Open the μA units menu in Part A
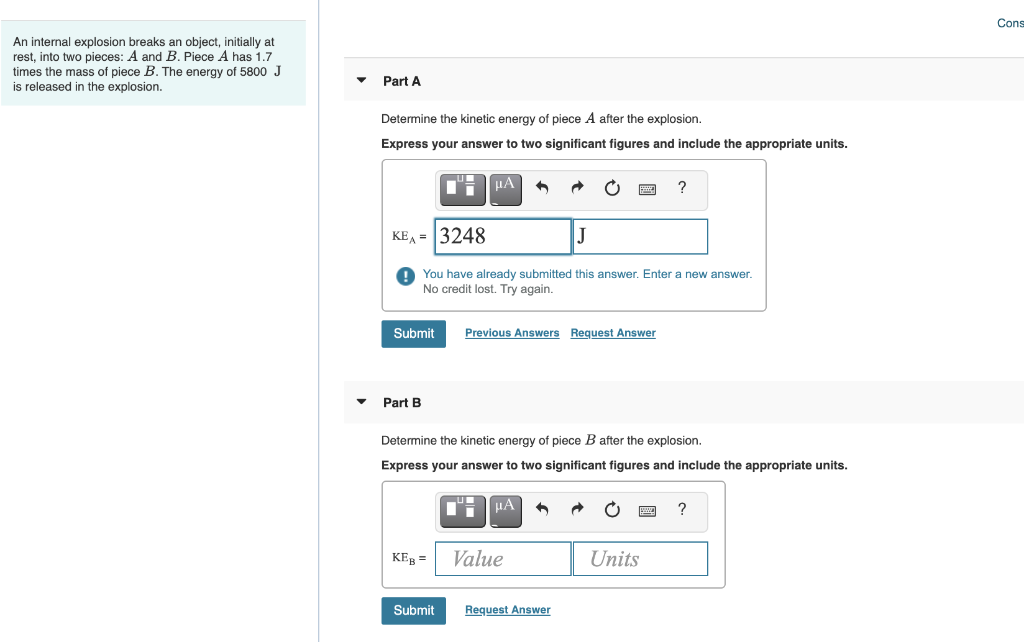 (505, 189)
